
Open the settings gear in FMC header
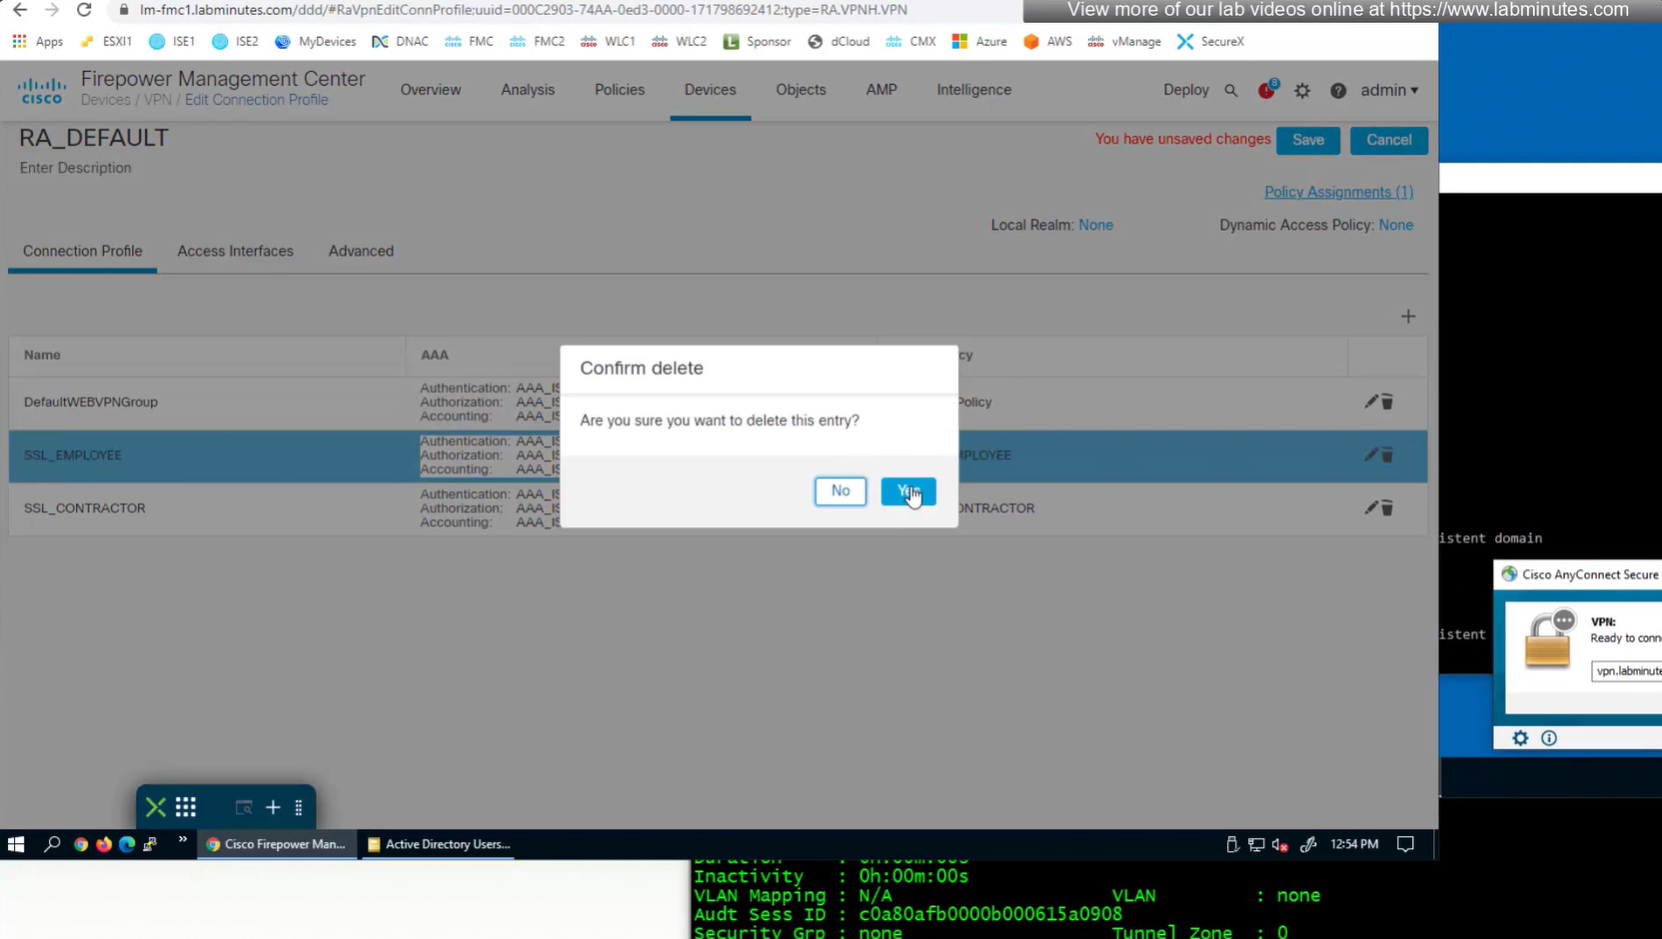tap(1302, 91)
